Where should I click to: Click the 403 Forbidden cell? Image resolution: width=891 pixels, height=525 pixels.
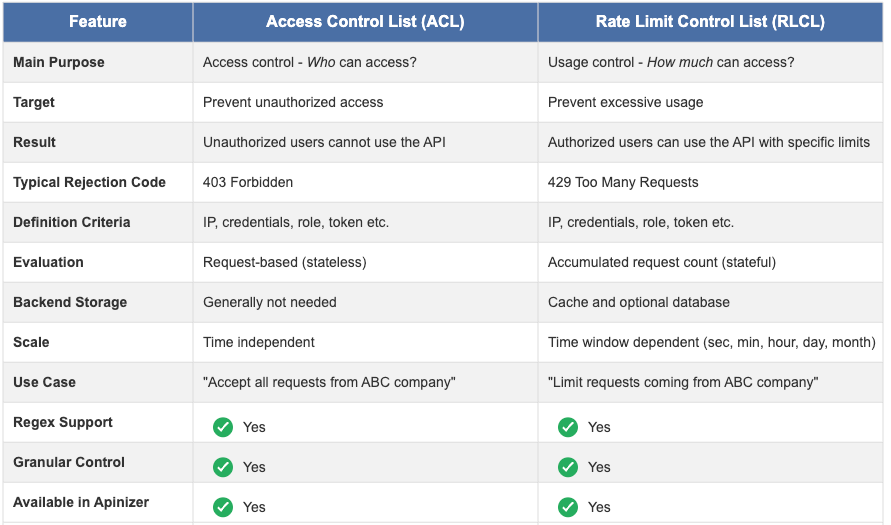248,182
